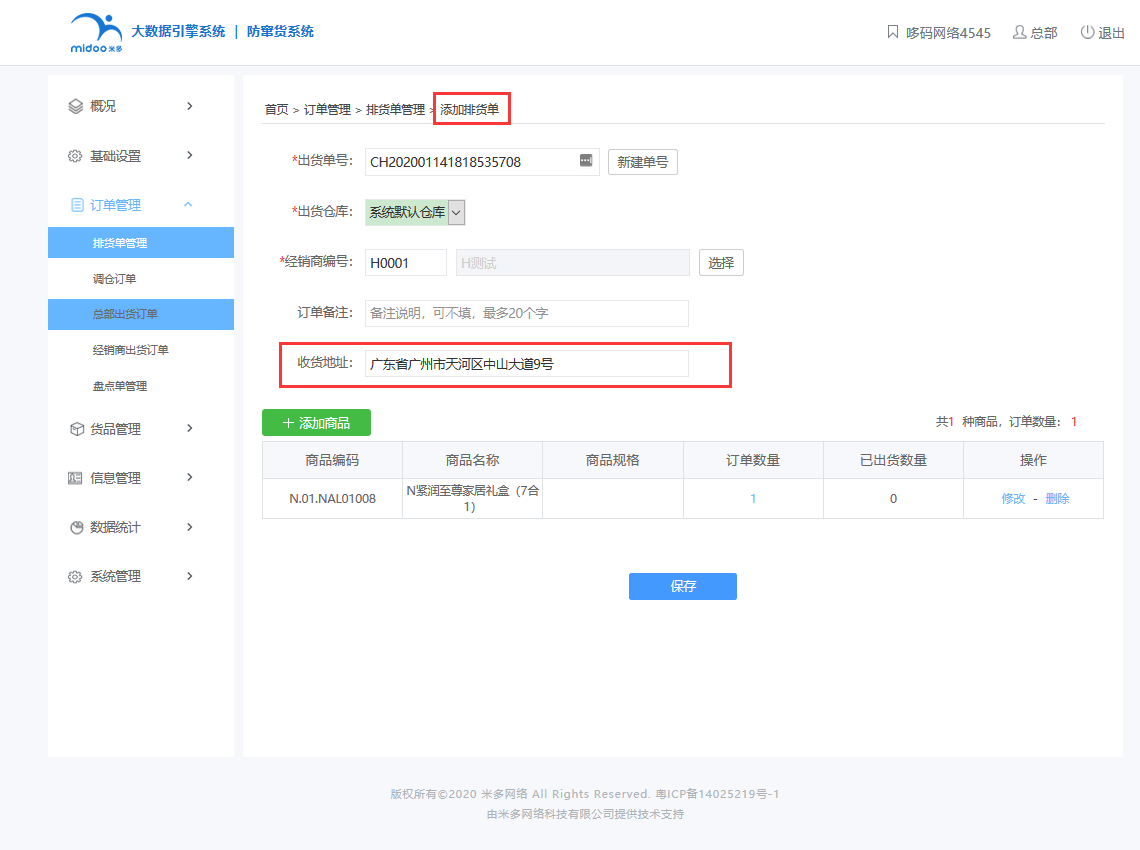Viewport: 1140px width, 850px height.
Task: Open 排货单管理 in the sidebar
Action: (141, 243)
